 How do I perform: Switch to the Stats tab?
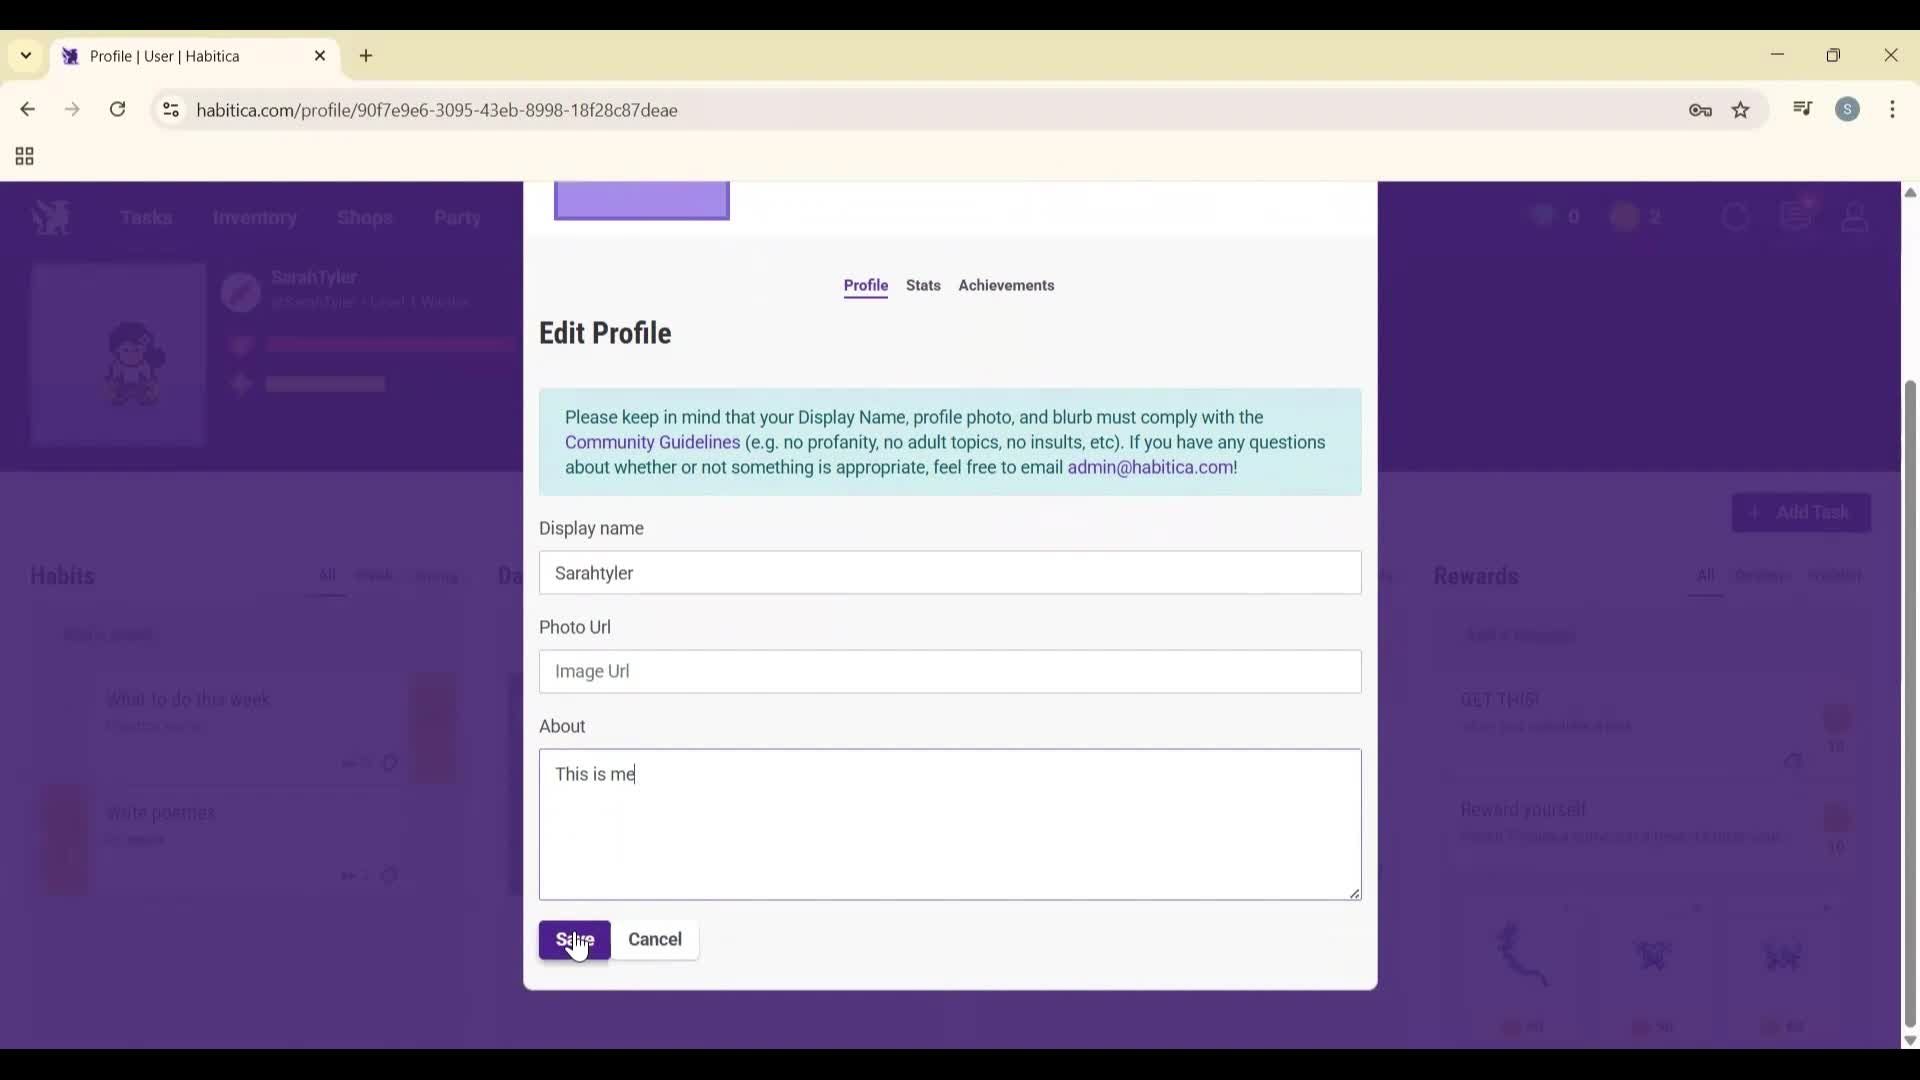coord(923,285)
